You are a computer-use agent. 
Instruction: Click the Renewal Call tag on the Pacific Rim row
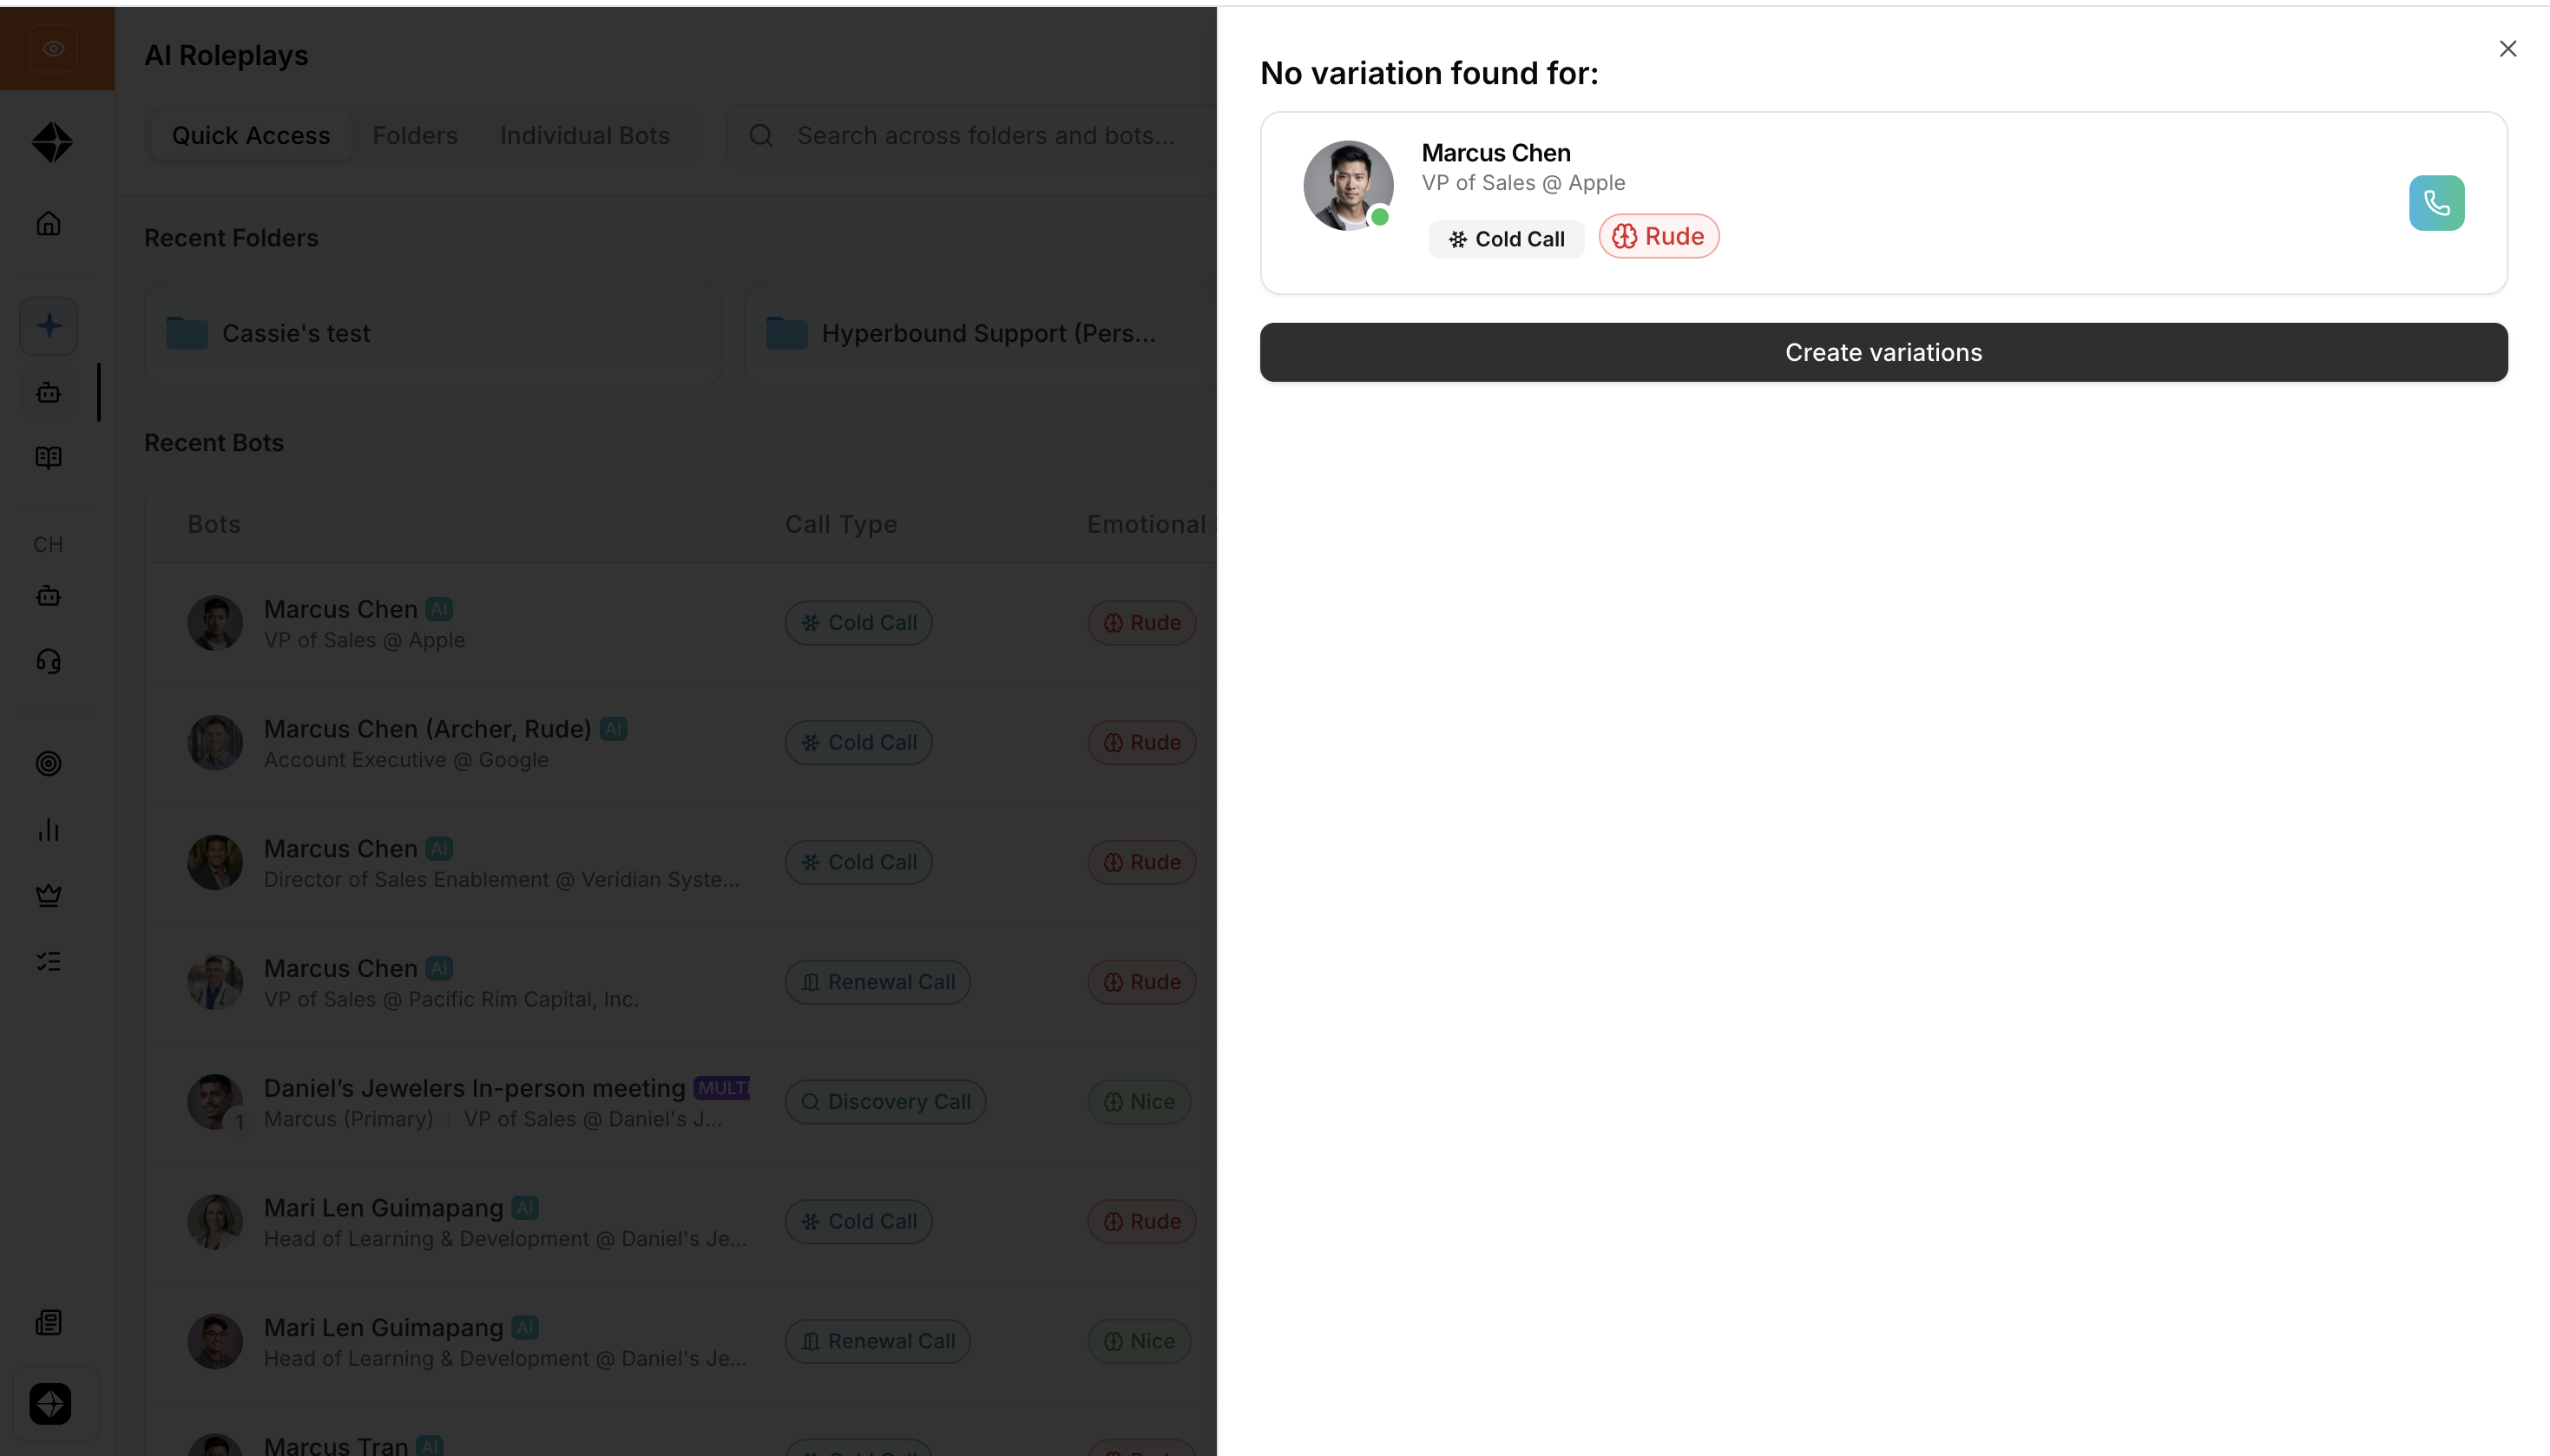pos(877,982)
